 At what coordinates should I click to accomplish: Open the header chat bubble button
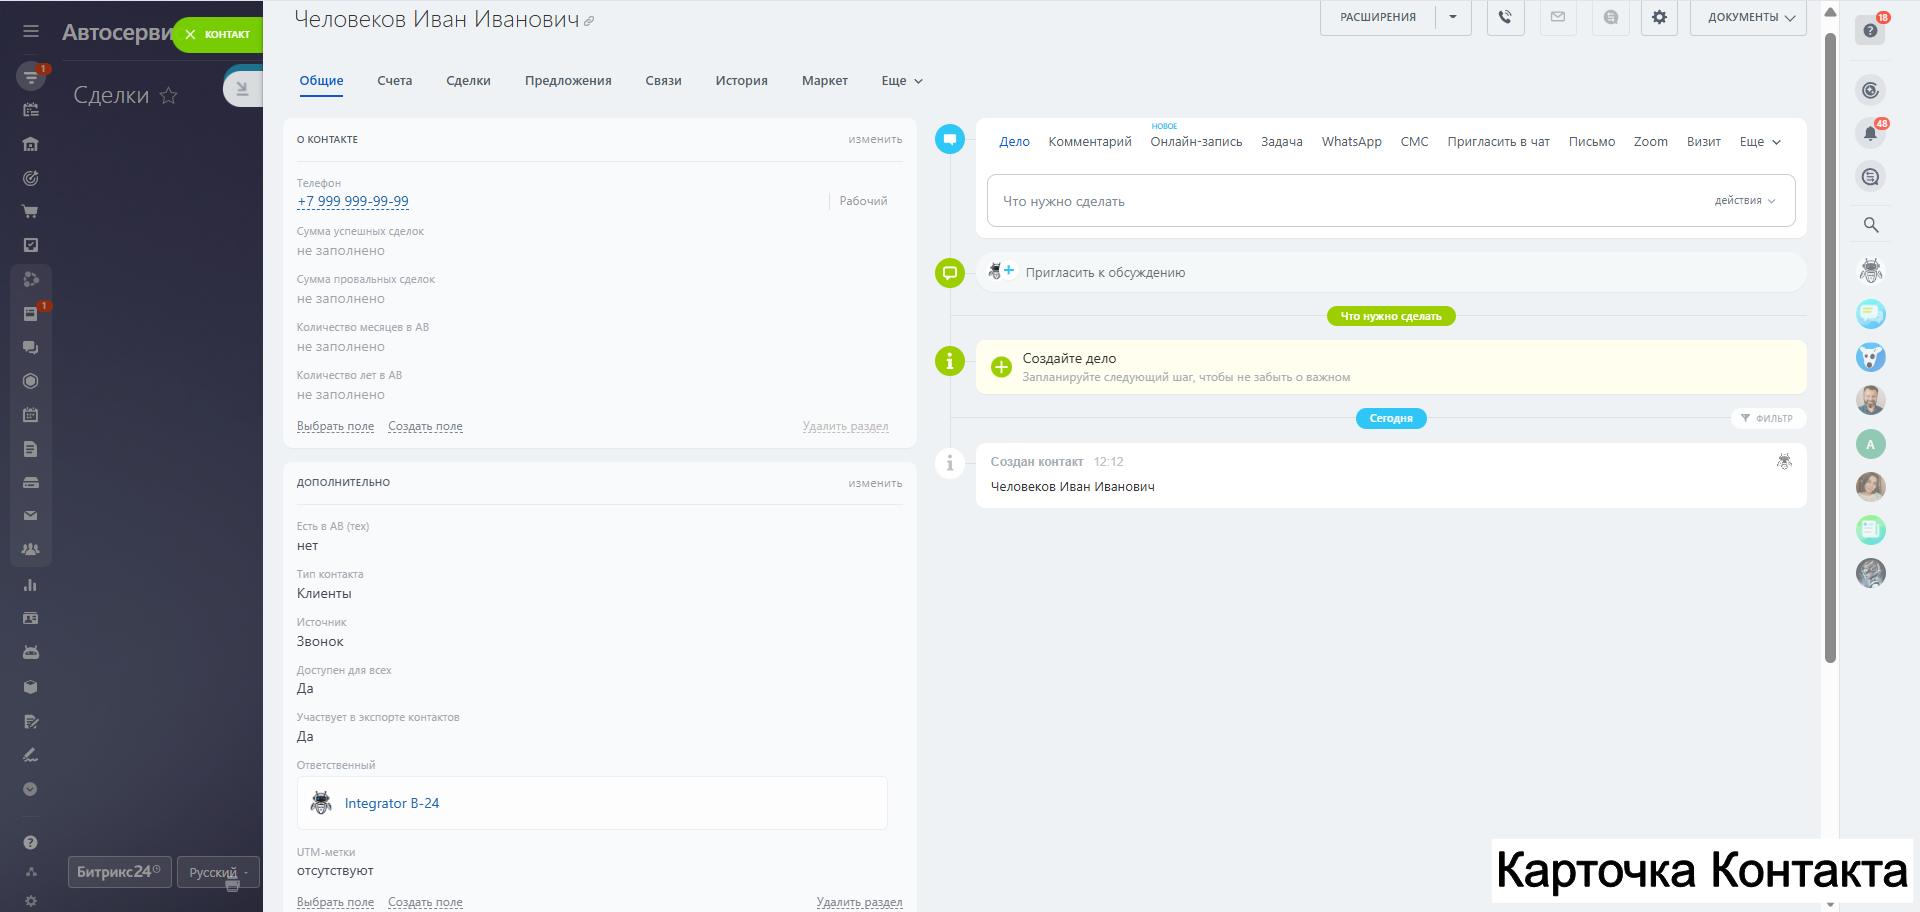pyautogui.click(x=1610, y=17)
